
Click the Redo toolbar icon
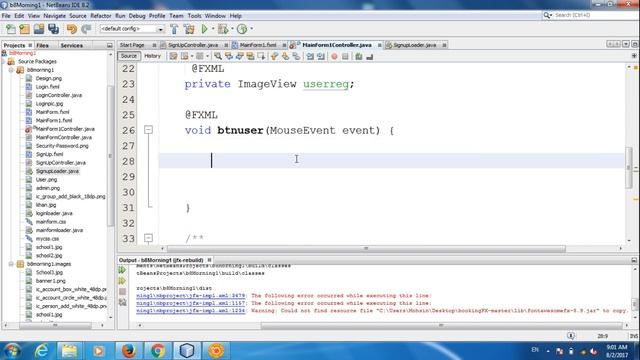(86, 29)
